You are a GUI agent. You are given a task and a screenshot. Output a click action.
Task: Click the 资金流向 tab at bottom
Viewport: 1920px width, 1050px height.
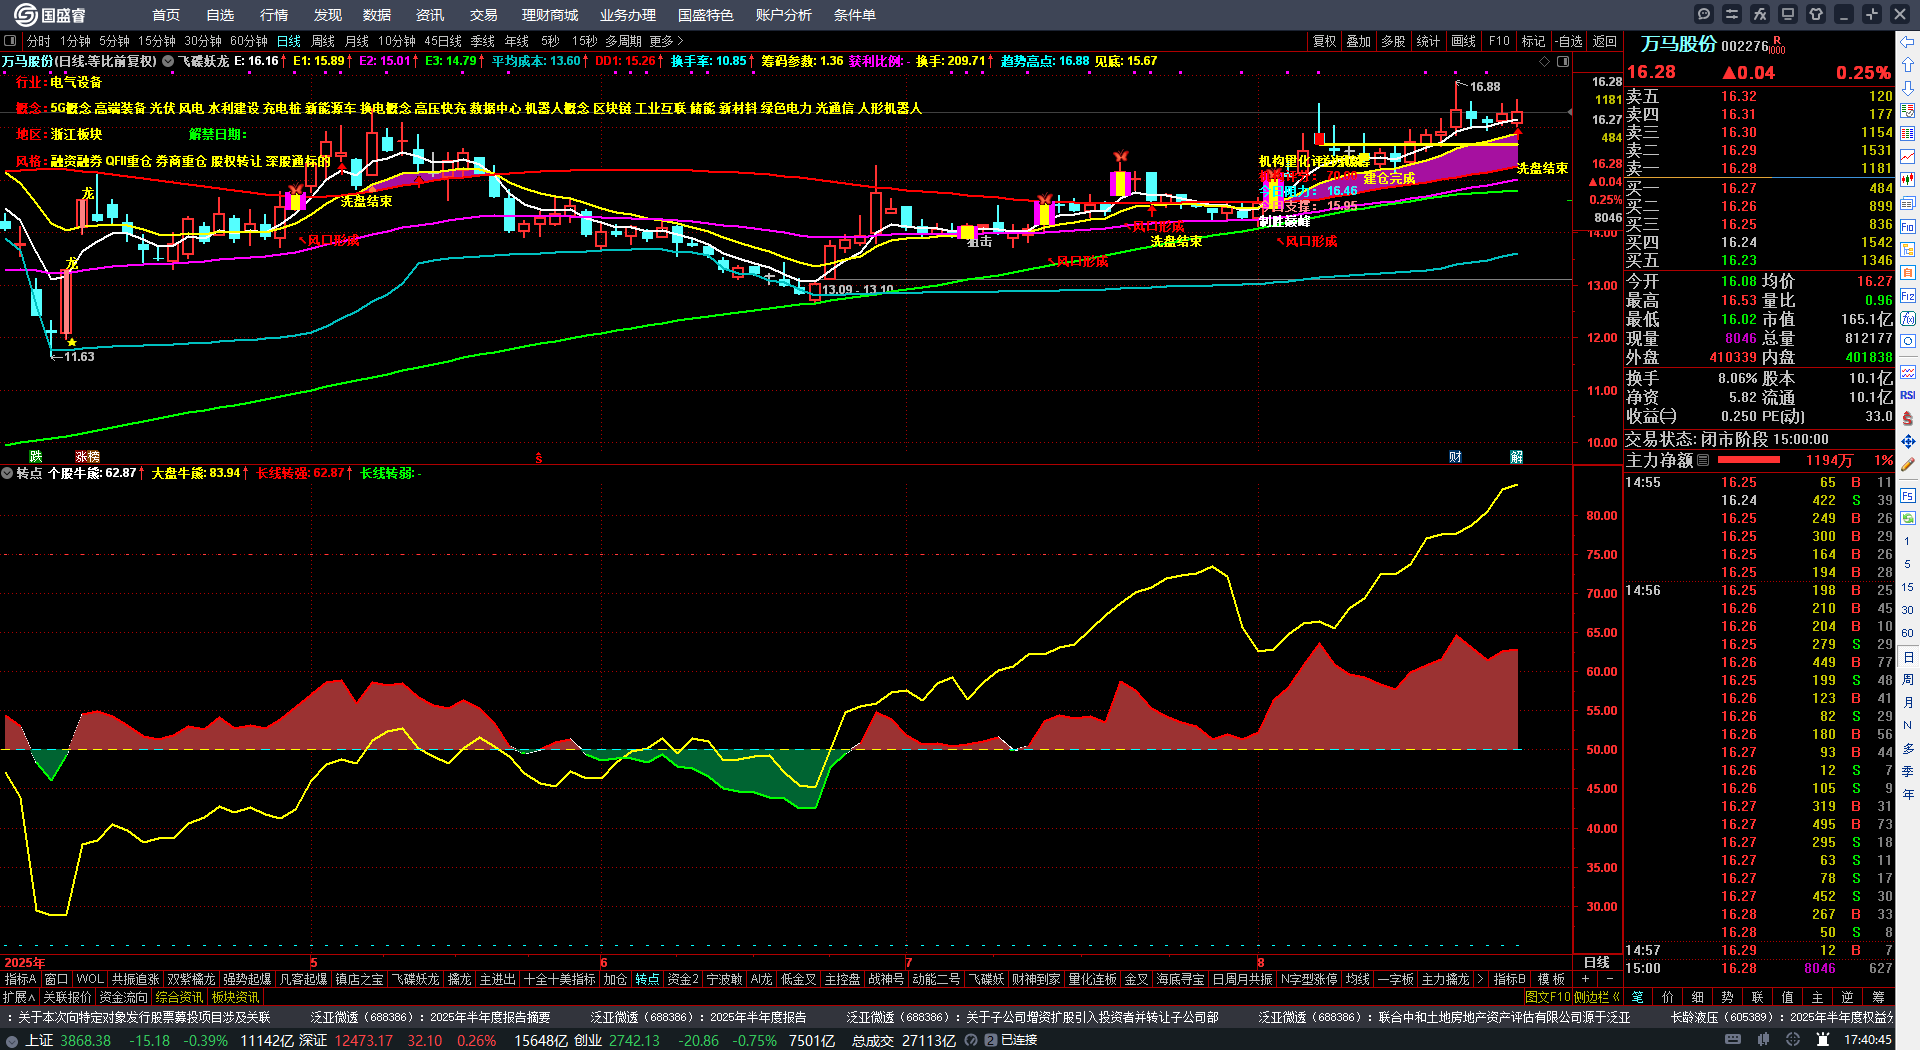click(x=123, y=997)
